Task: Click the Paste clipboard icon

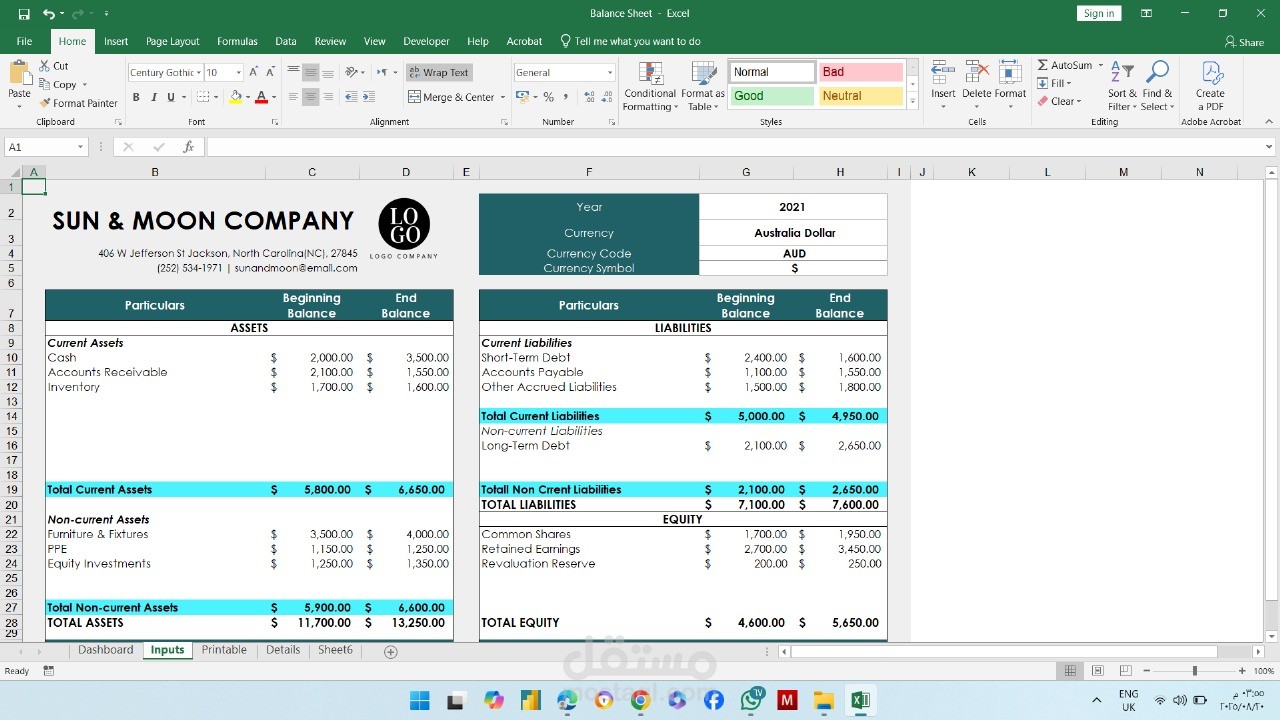Action: (x=19, y=74)
